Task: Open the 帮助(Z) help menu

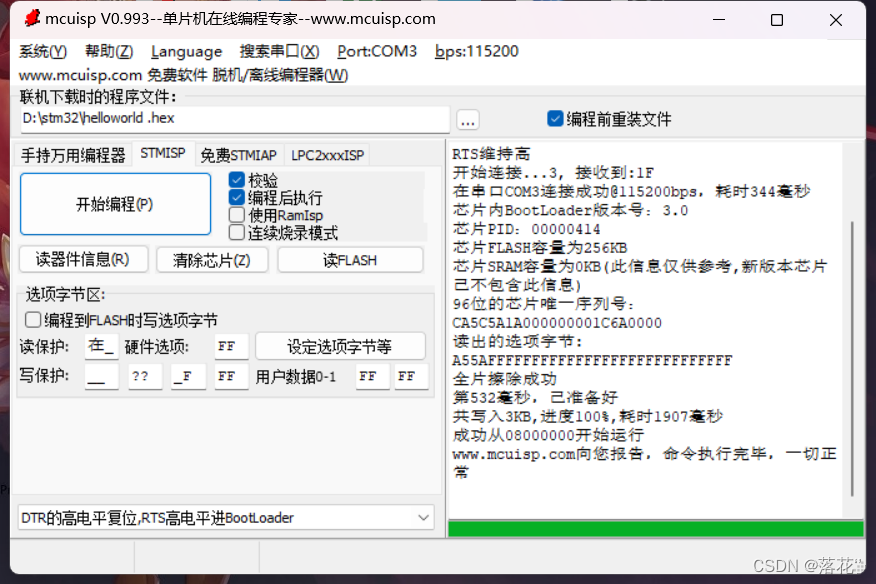Action: tap(107, 51)
